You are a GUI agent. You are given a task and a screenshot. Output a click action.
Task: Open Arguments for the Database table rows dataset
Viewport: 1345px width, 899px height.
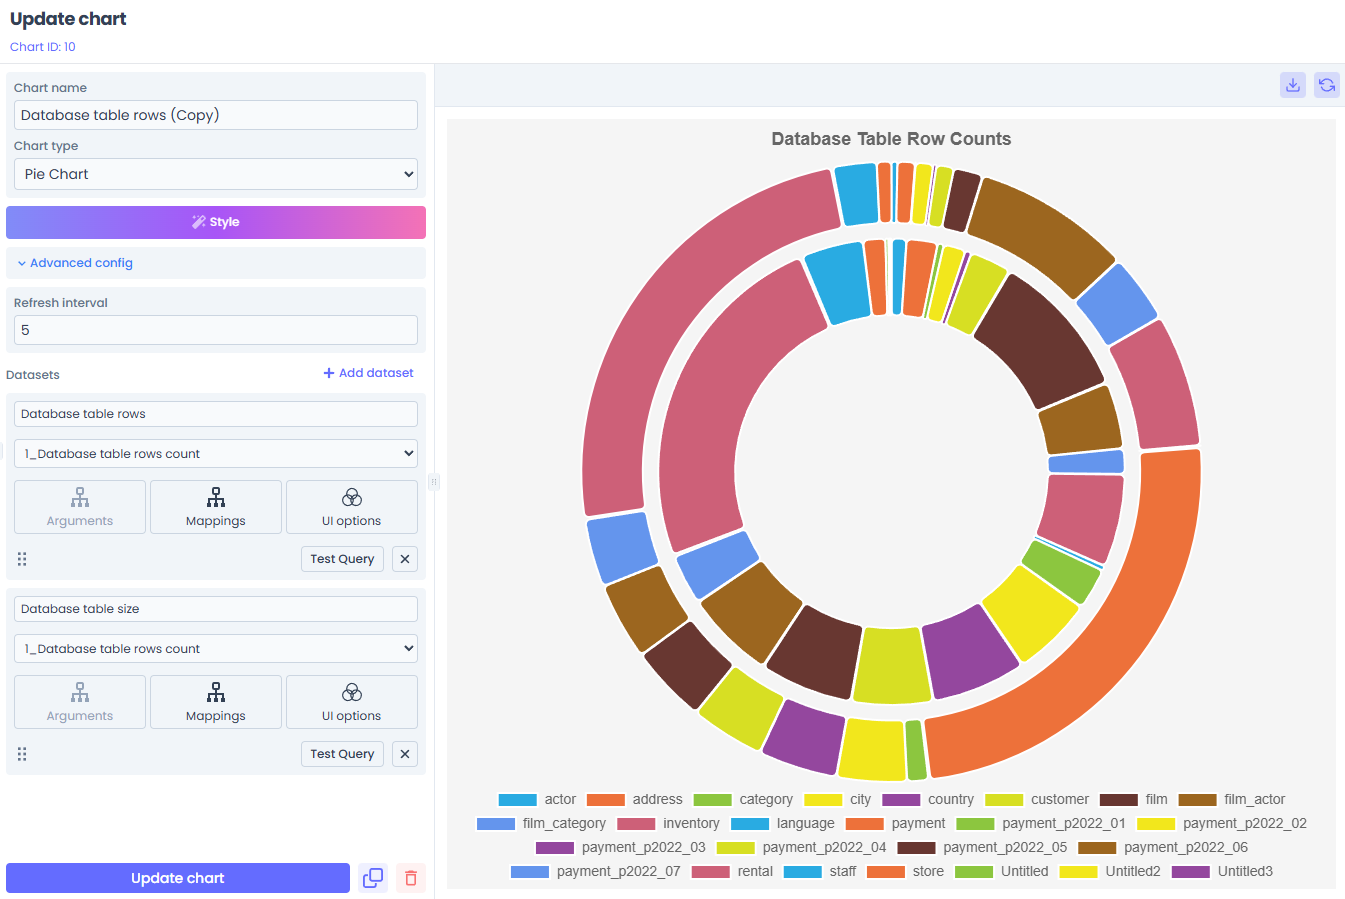(80, 507)
